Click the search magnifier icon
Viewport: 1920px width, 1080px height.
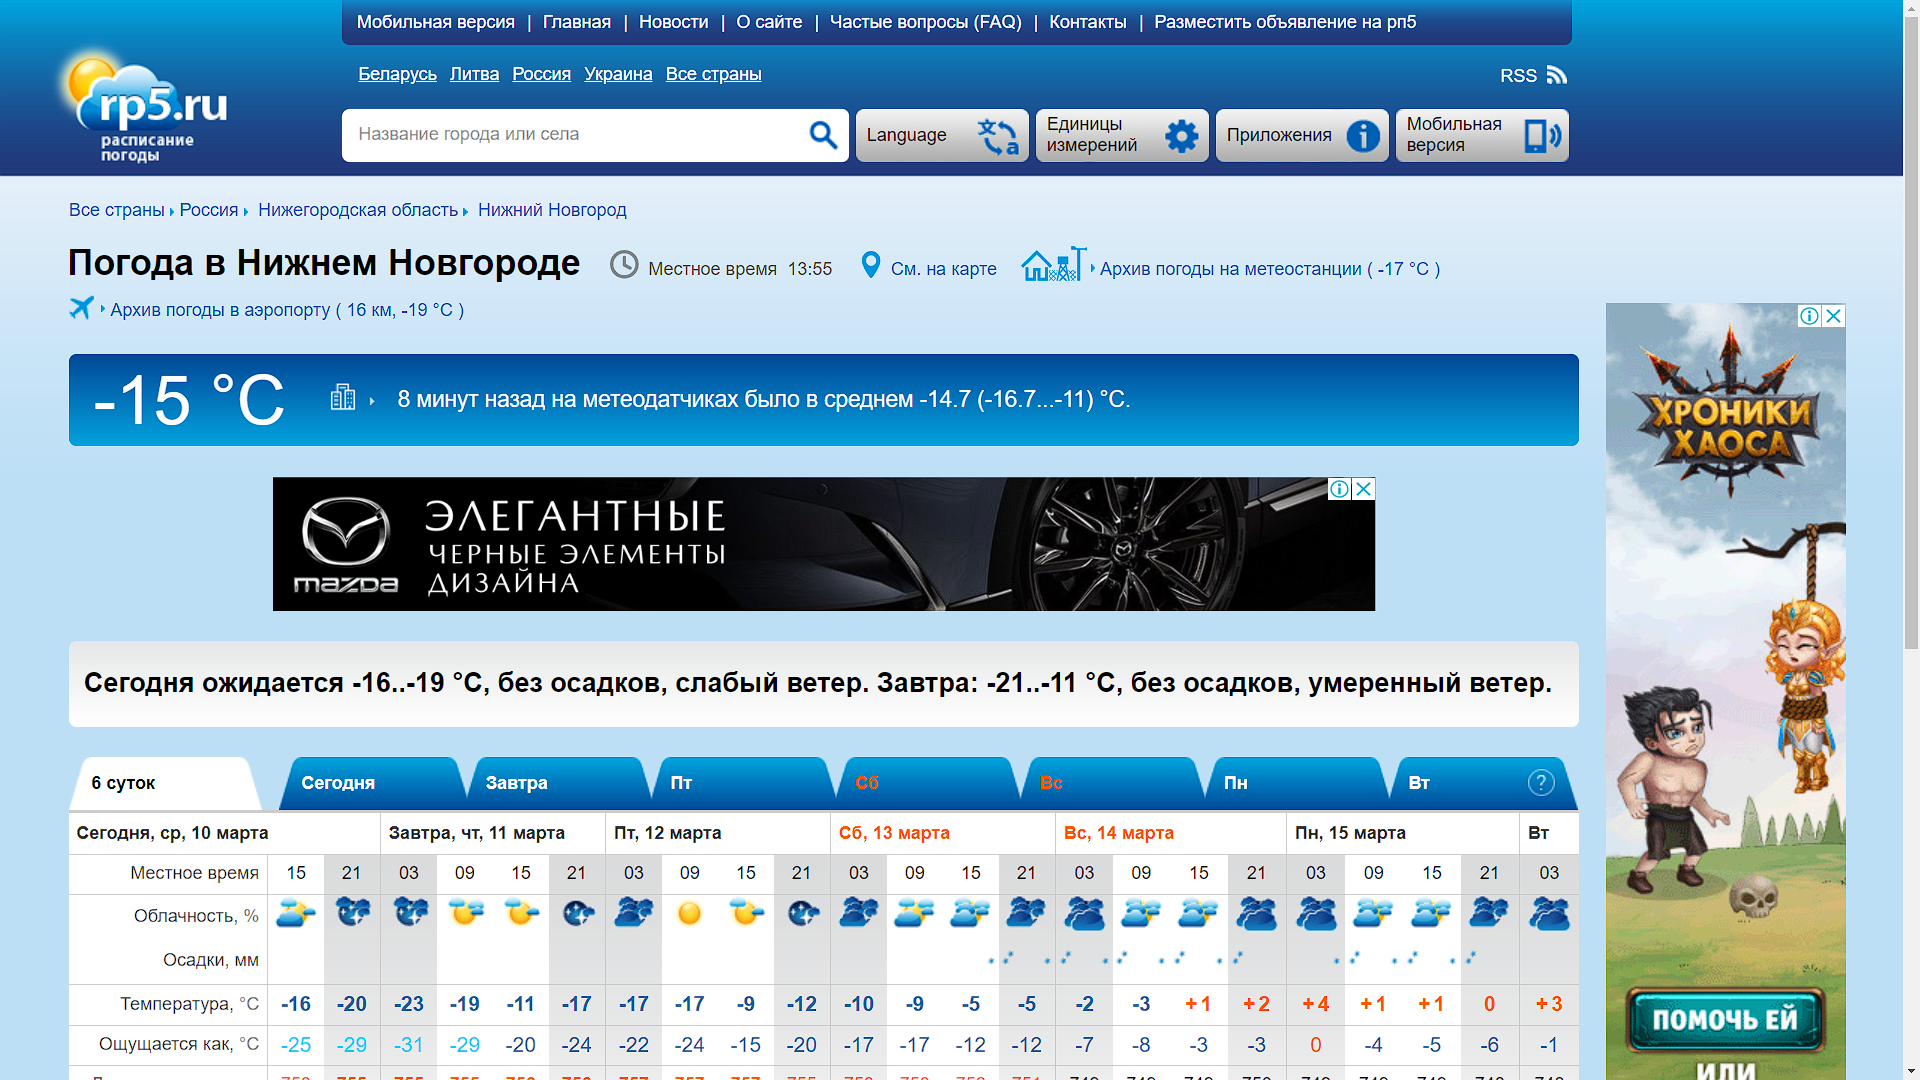tap(822, 135)
